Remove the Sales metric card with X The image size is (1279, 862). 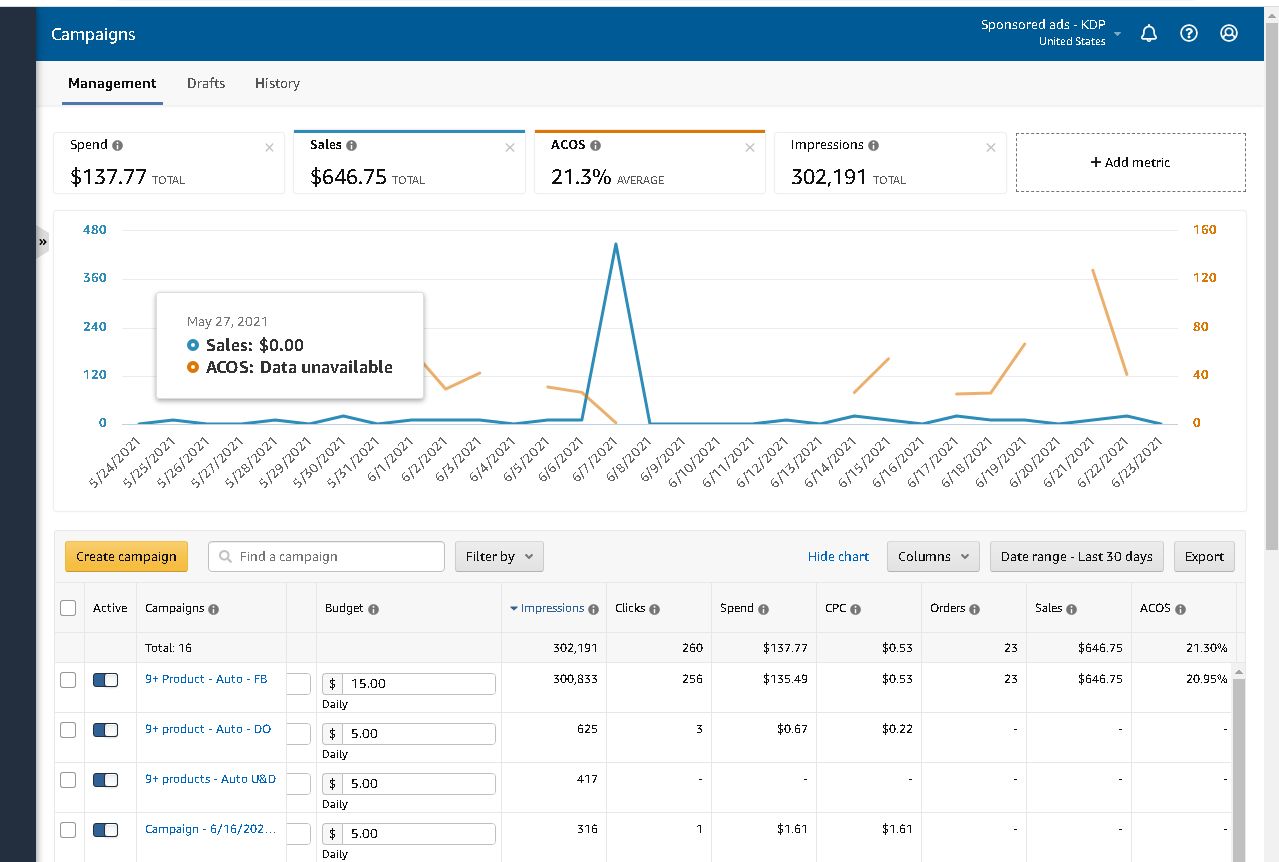510,148
